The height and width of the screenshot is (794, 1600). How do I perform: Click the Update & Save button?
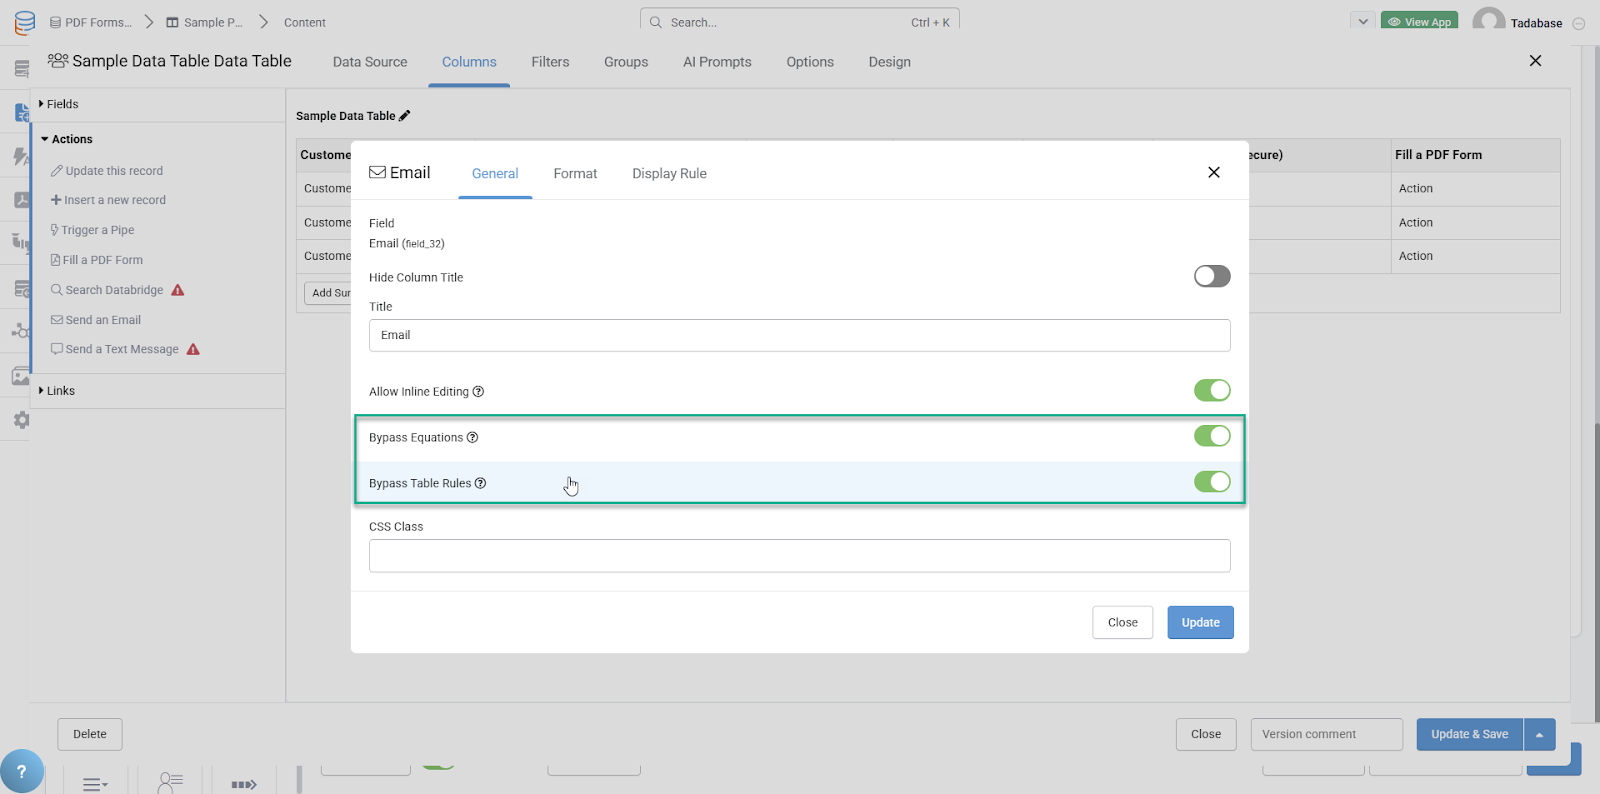click(1469, 735)
